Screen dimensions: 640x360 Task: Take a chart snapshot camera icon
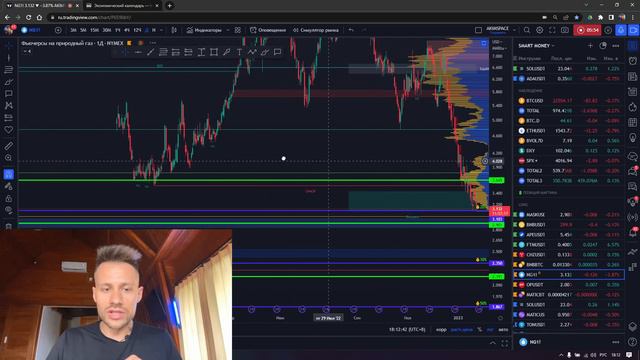565,30
